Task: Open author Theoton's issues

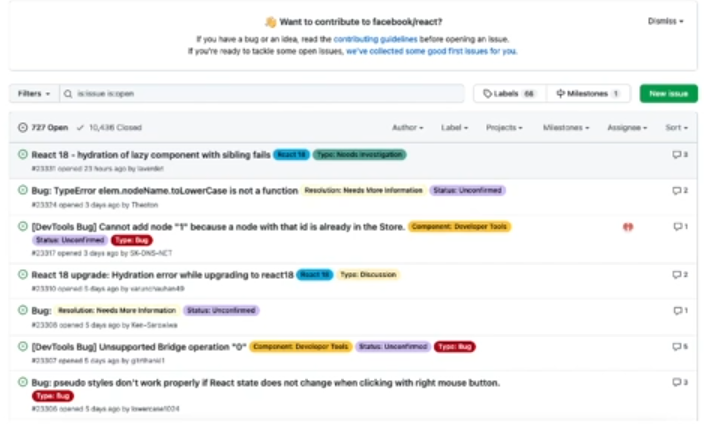Action: click(145, 205)
